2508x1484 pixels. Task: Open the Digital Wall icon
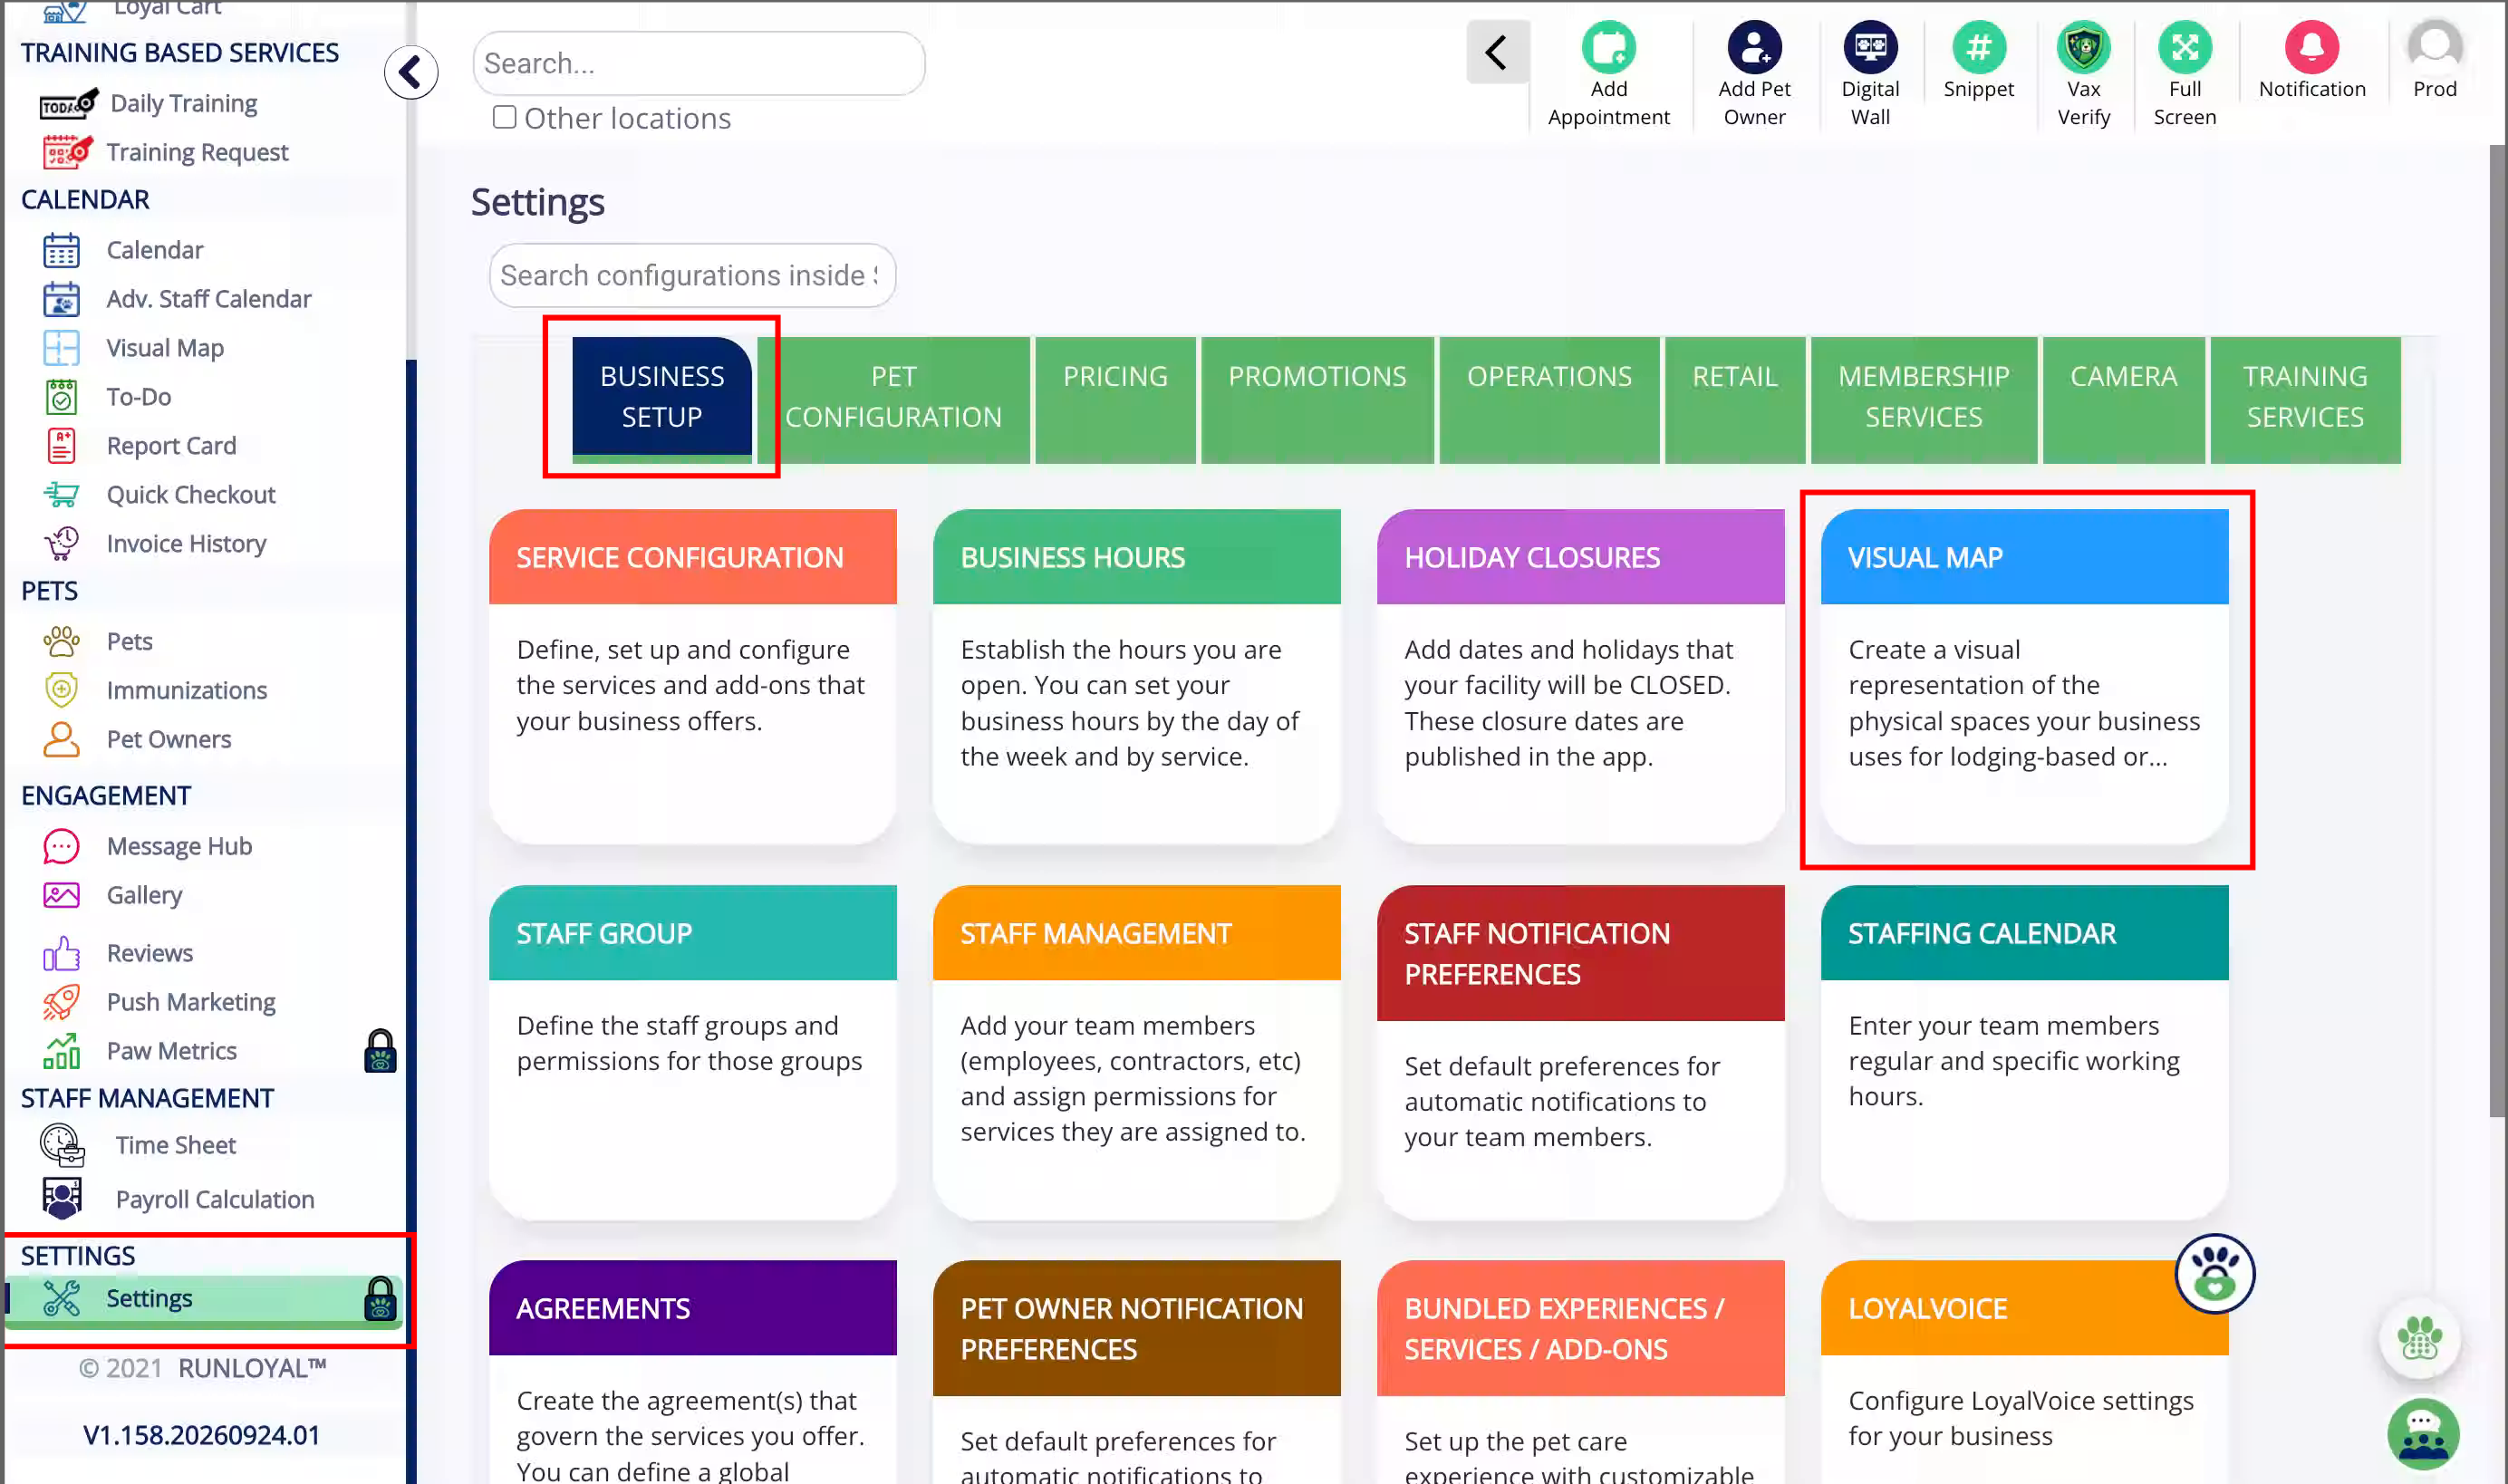tap(1870, 47)
